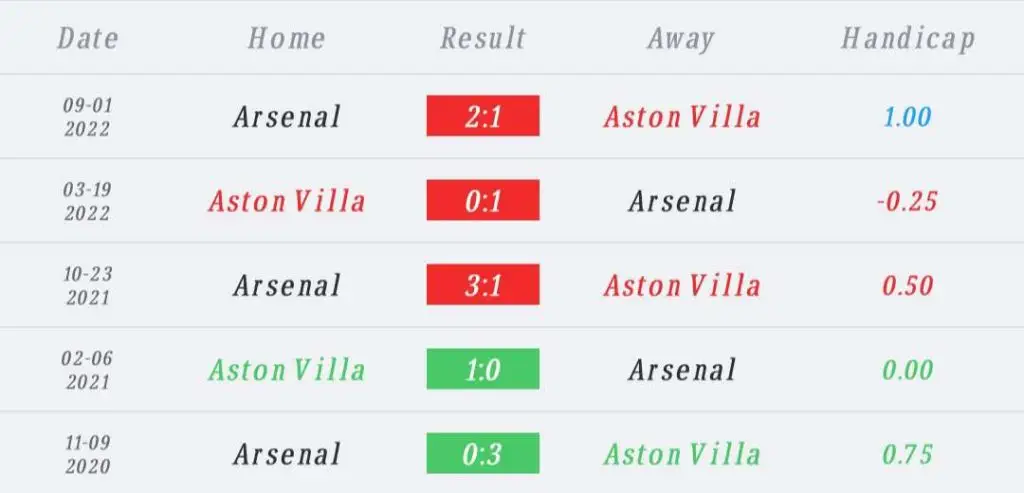Click the Result column header
Viewport: 1024px width, 493px height.
483,38
